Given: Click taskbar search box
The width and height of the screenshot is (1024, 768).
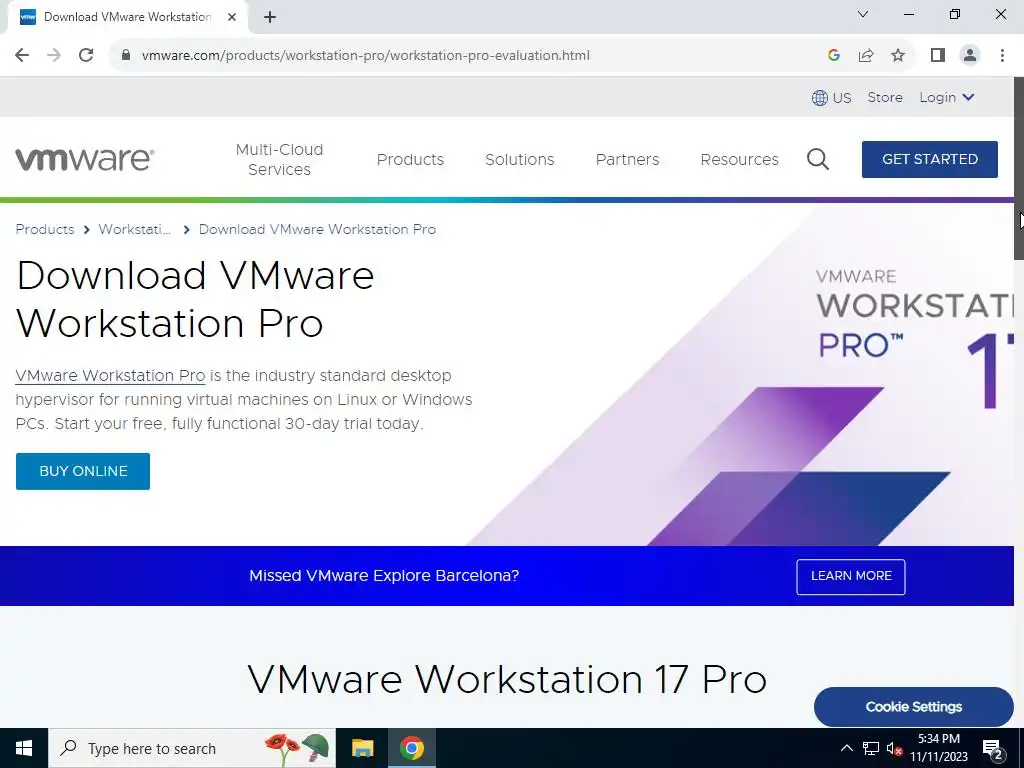Looking at the screenshot, I should coord(192,748).
